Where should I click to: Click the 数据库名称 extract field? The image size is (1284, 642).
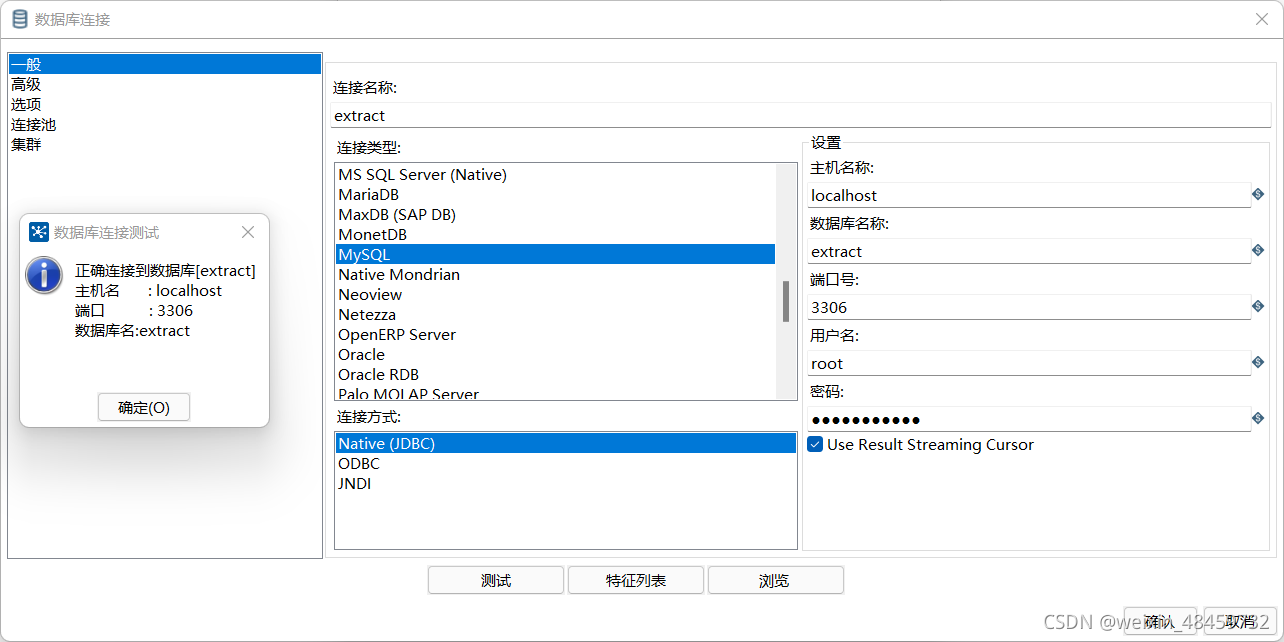1029,251
